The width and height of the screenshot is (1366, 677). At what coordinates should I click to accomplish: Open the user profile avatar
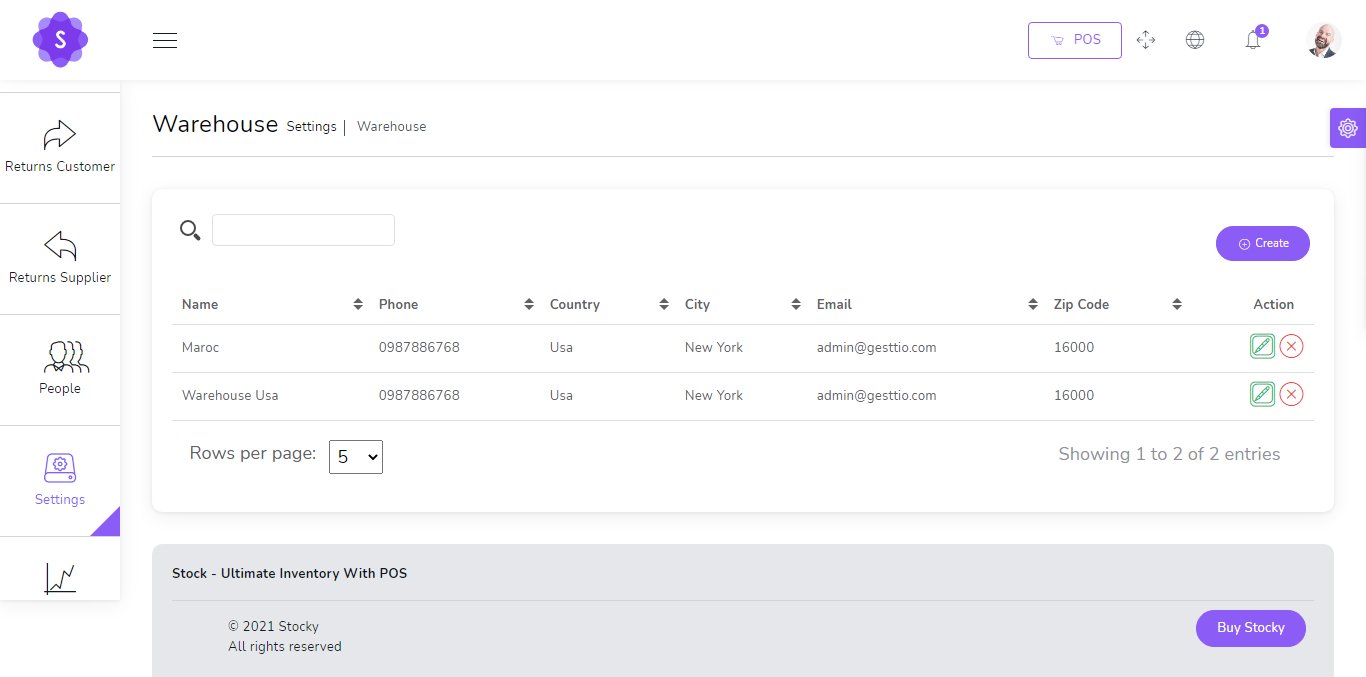1322,40
